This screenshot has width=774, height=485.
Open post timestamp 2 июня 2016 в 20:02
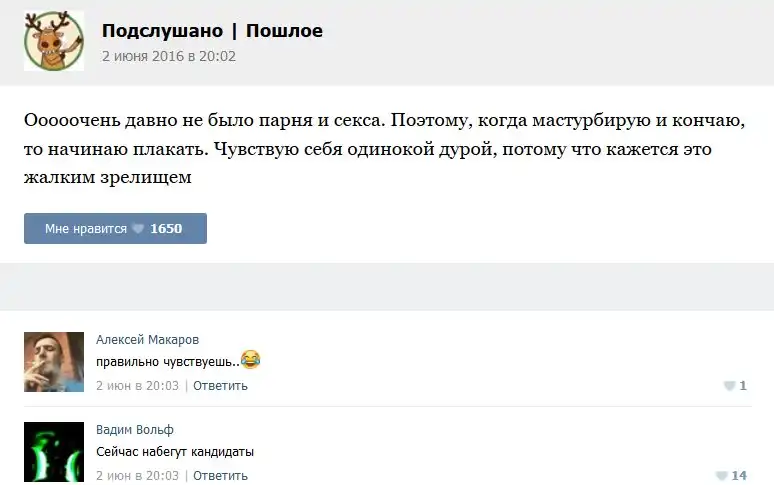click(168, 56)
